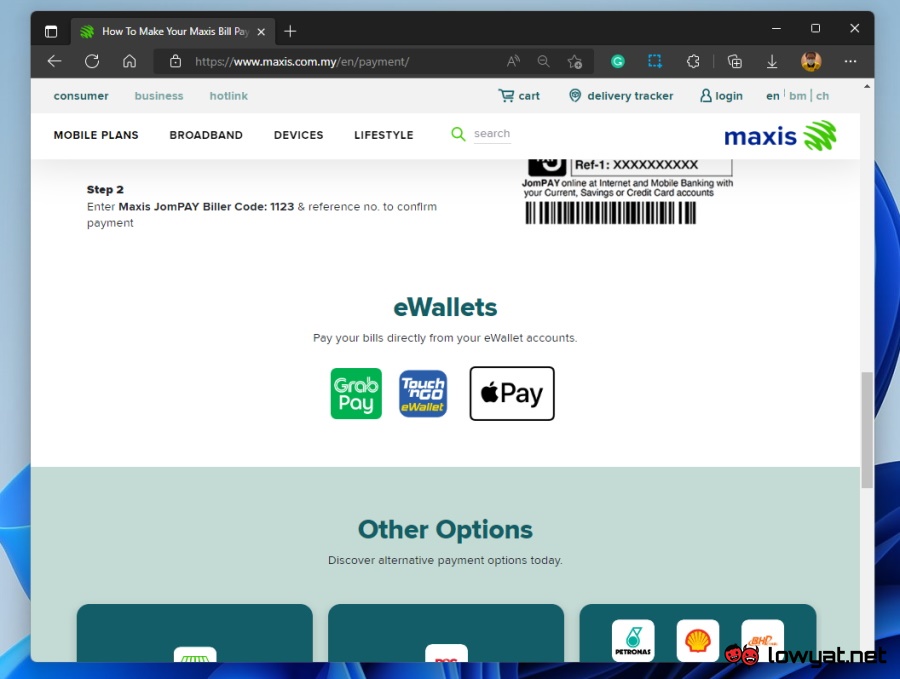Open the Mobile Plans menu
The height and width of the screenshot is (679, 900).
(x=96, y=135)
